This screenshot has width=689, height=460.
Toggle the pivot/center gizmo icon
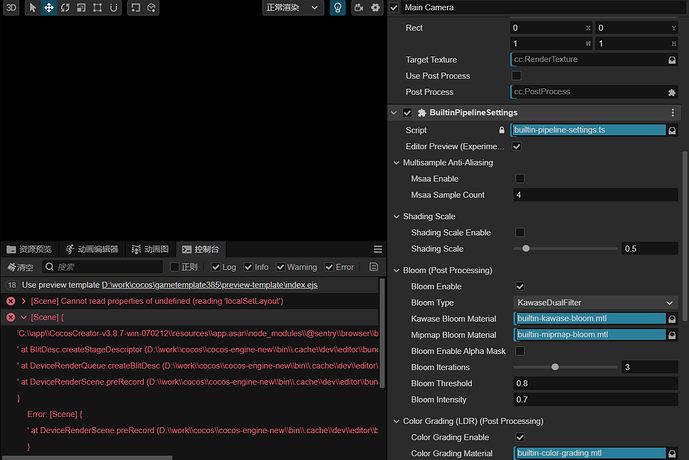pyautogui.click(x=135, y=7)
